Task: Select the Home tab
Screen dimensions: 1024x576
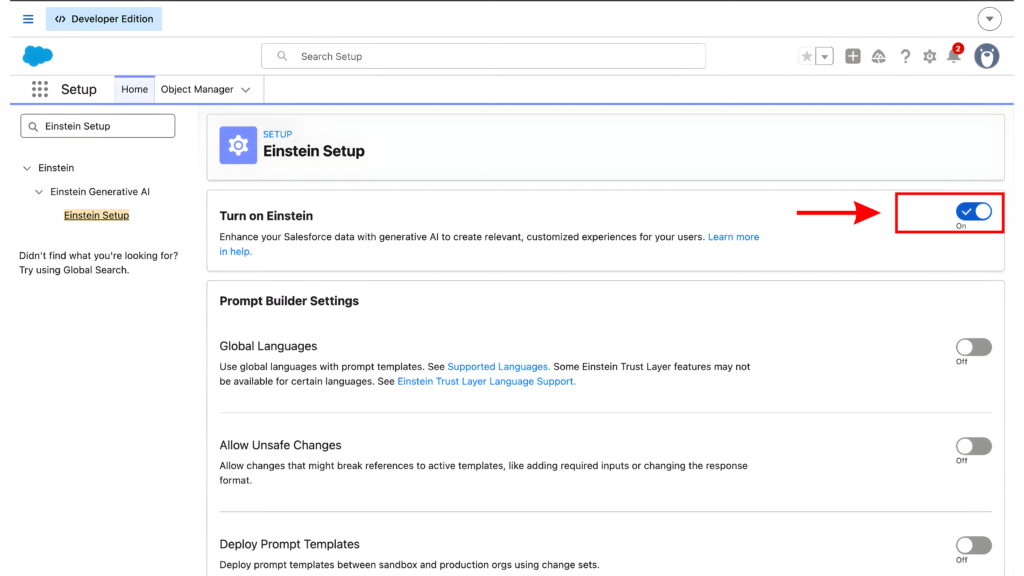Action: pos(134,89)
